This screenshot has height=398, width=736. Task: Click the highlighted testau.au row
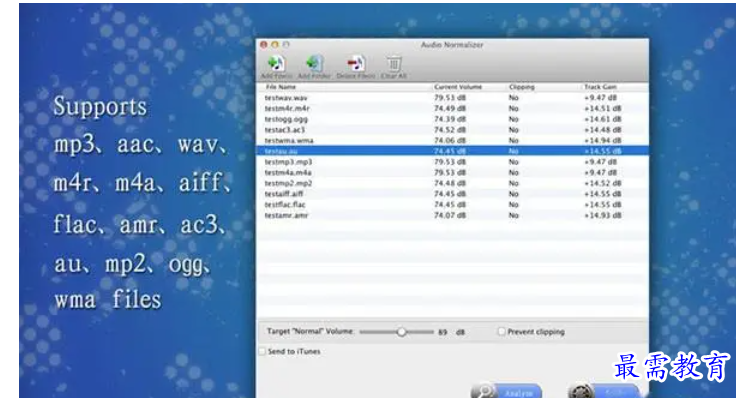click(452, 151)
